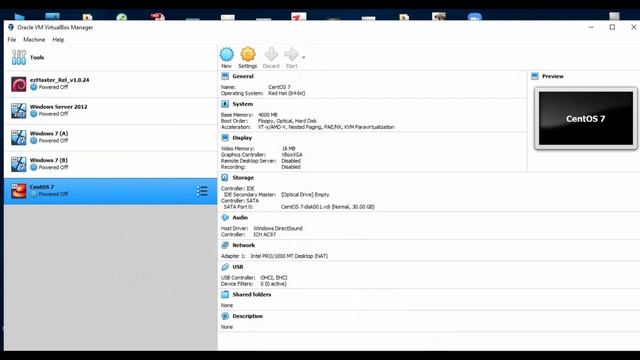
Task: Open the Storage settings header link
Action: (243, 178)
